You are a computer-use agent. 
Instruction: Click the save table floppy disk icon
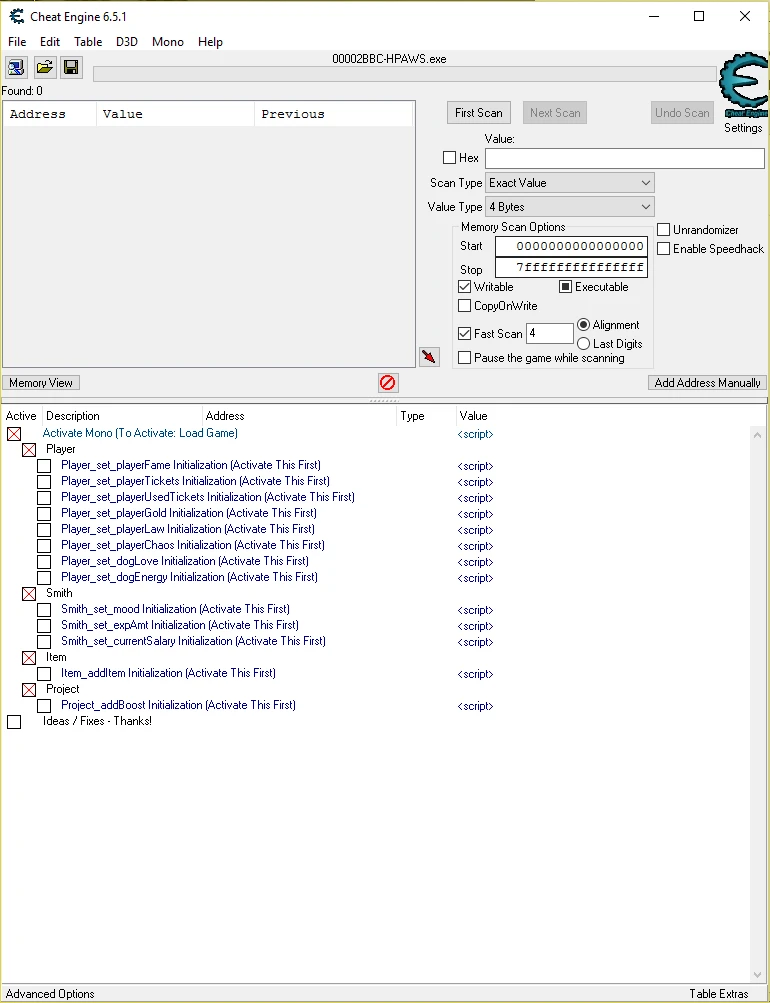coord(71,67)
